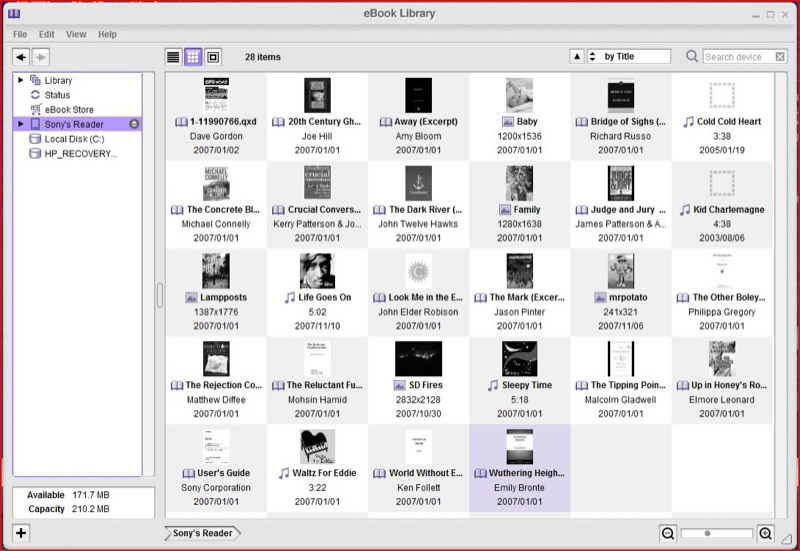Screen dimensions: 800x551
Task: Switch to thumbnail grid view
Action: coord(193,57)
